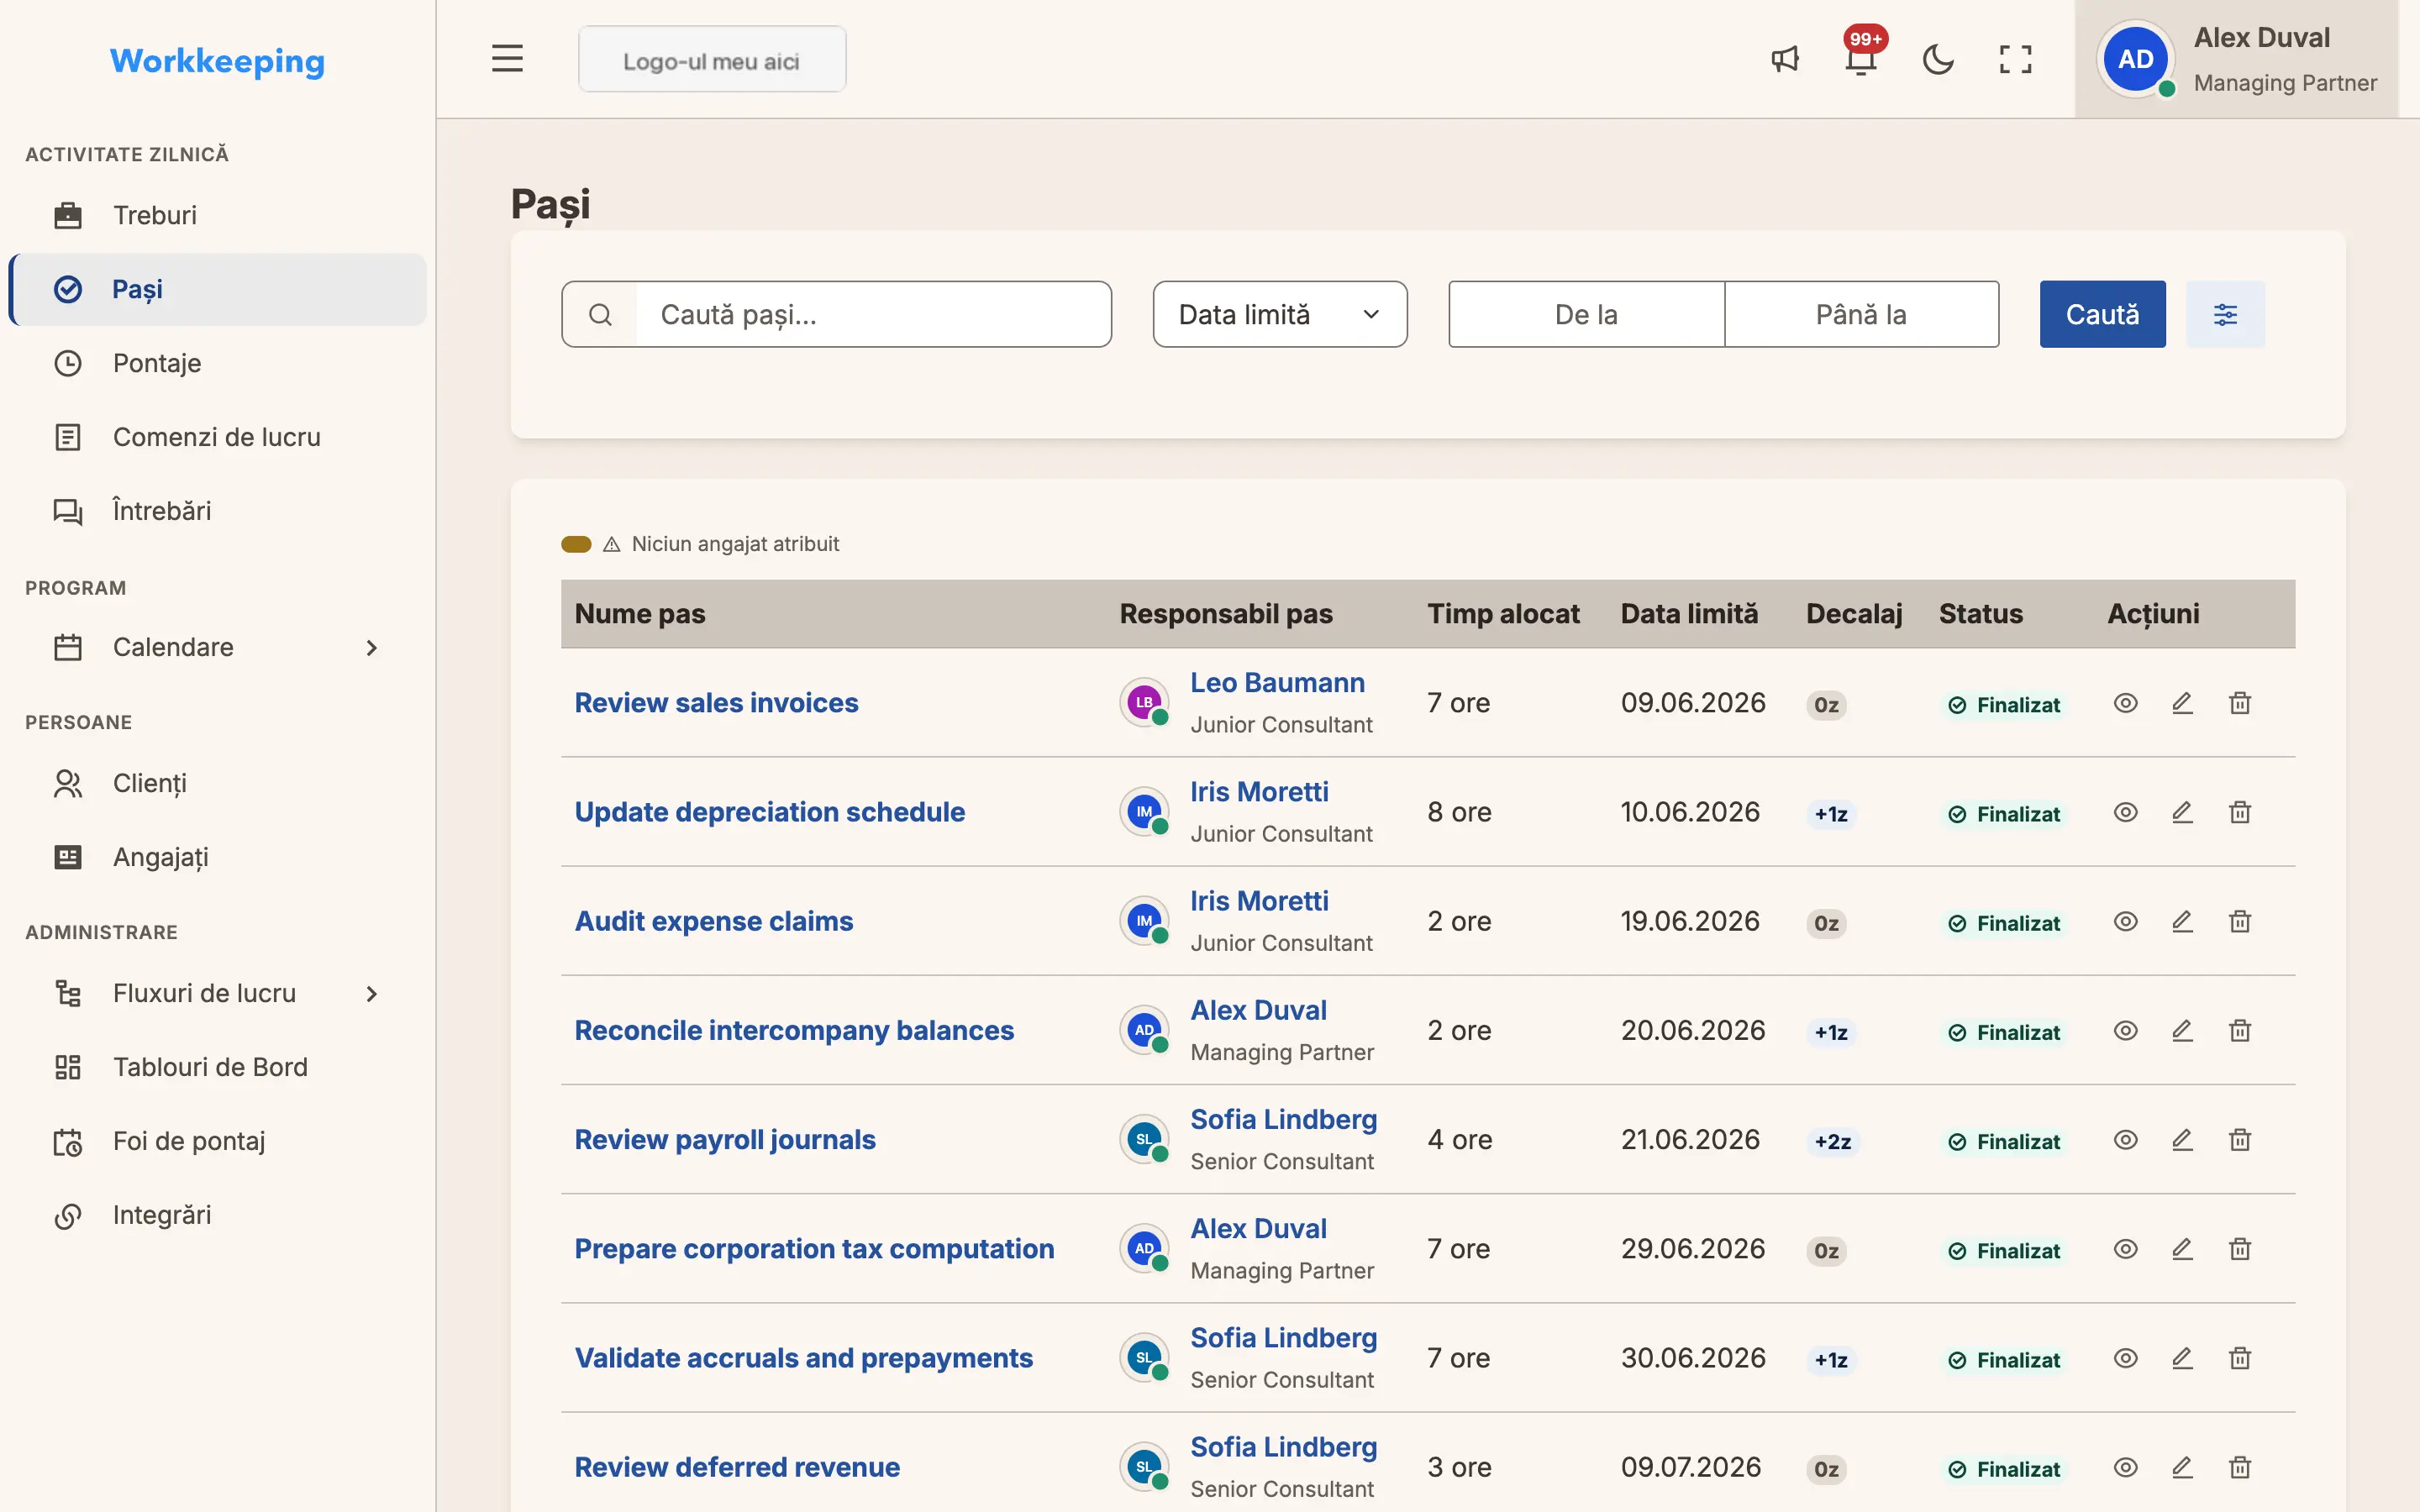Edit Prepare corporation tax computation step
This screenshot has height=1512, width=2420.
pos(2182,1249)
